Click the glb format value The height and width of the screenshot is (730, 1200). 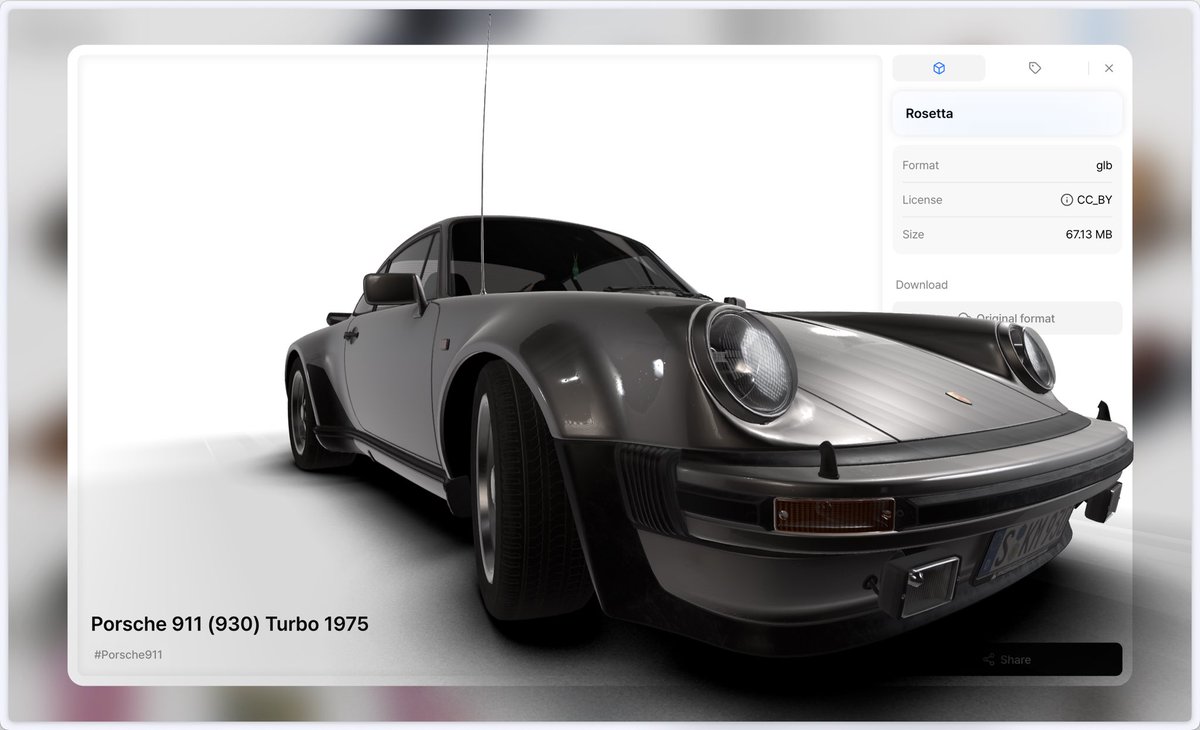pyautogui.click(x=1104, y=165)
